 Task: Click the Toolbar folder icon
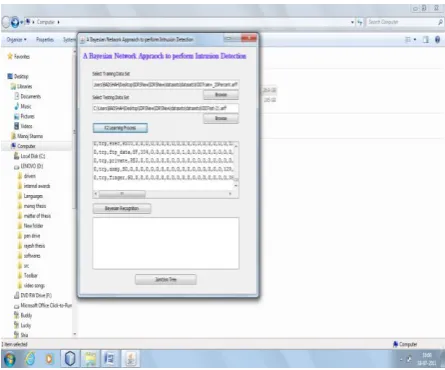click(x=20, y=276)
